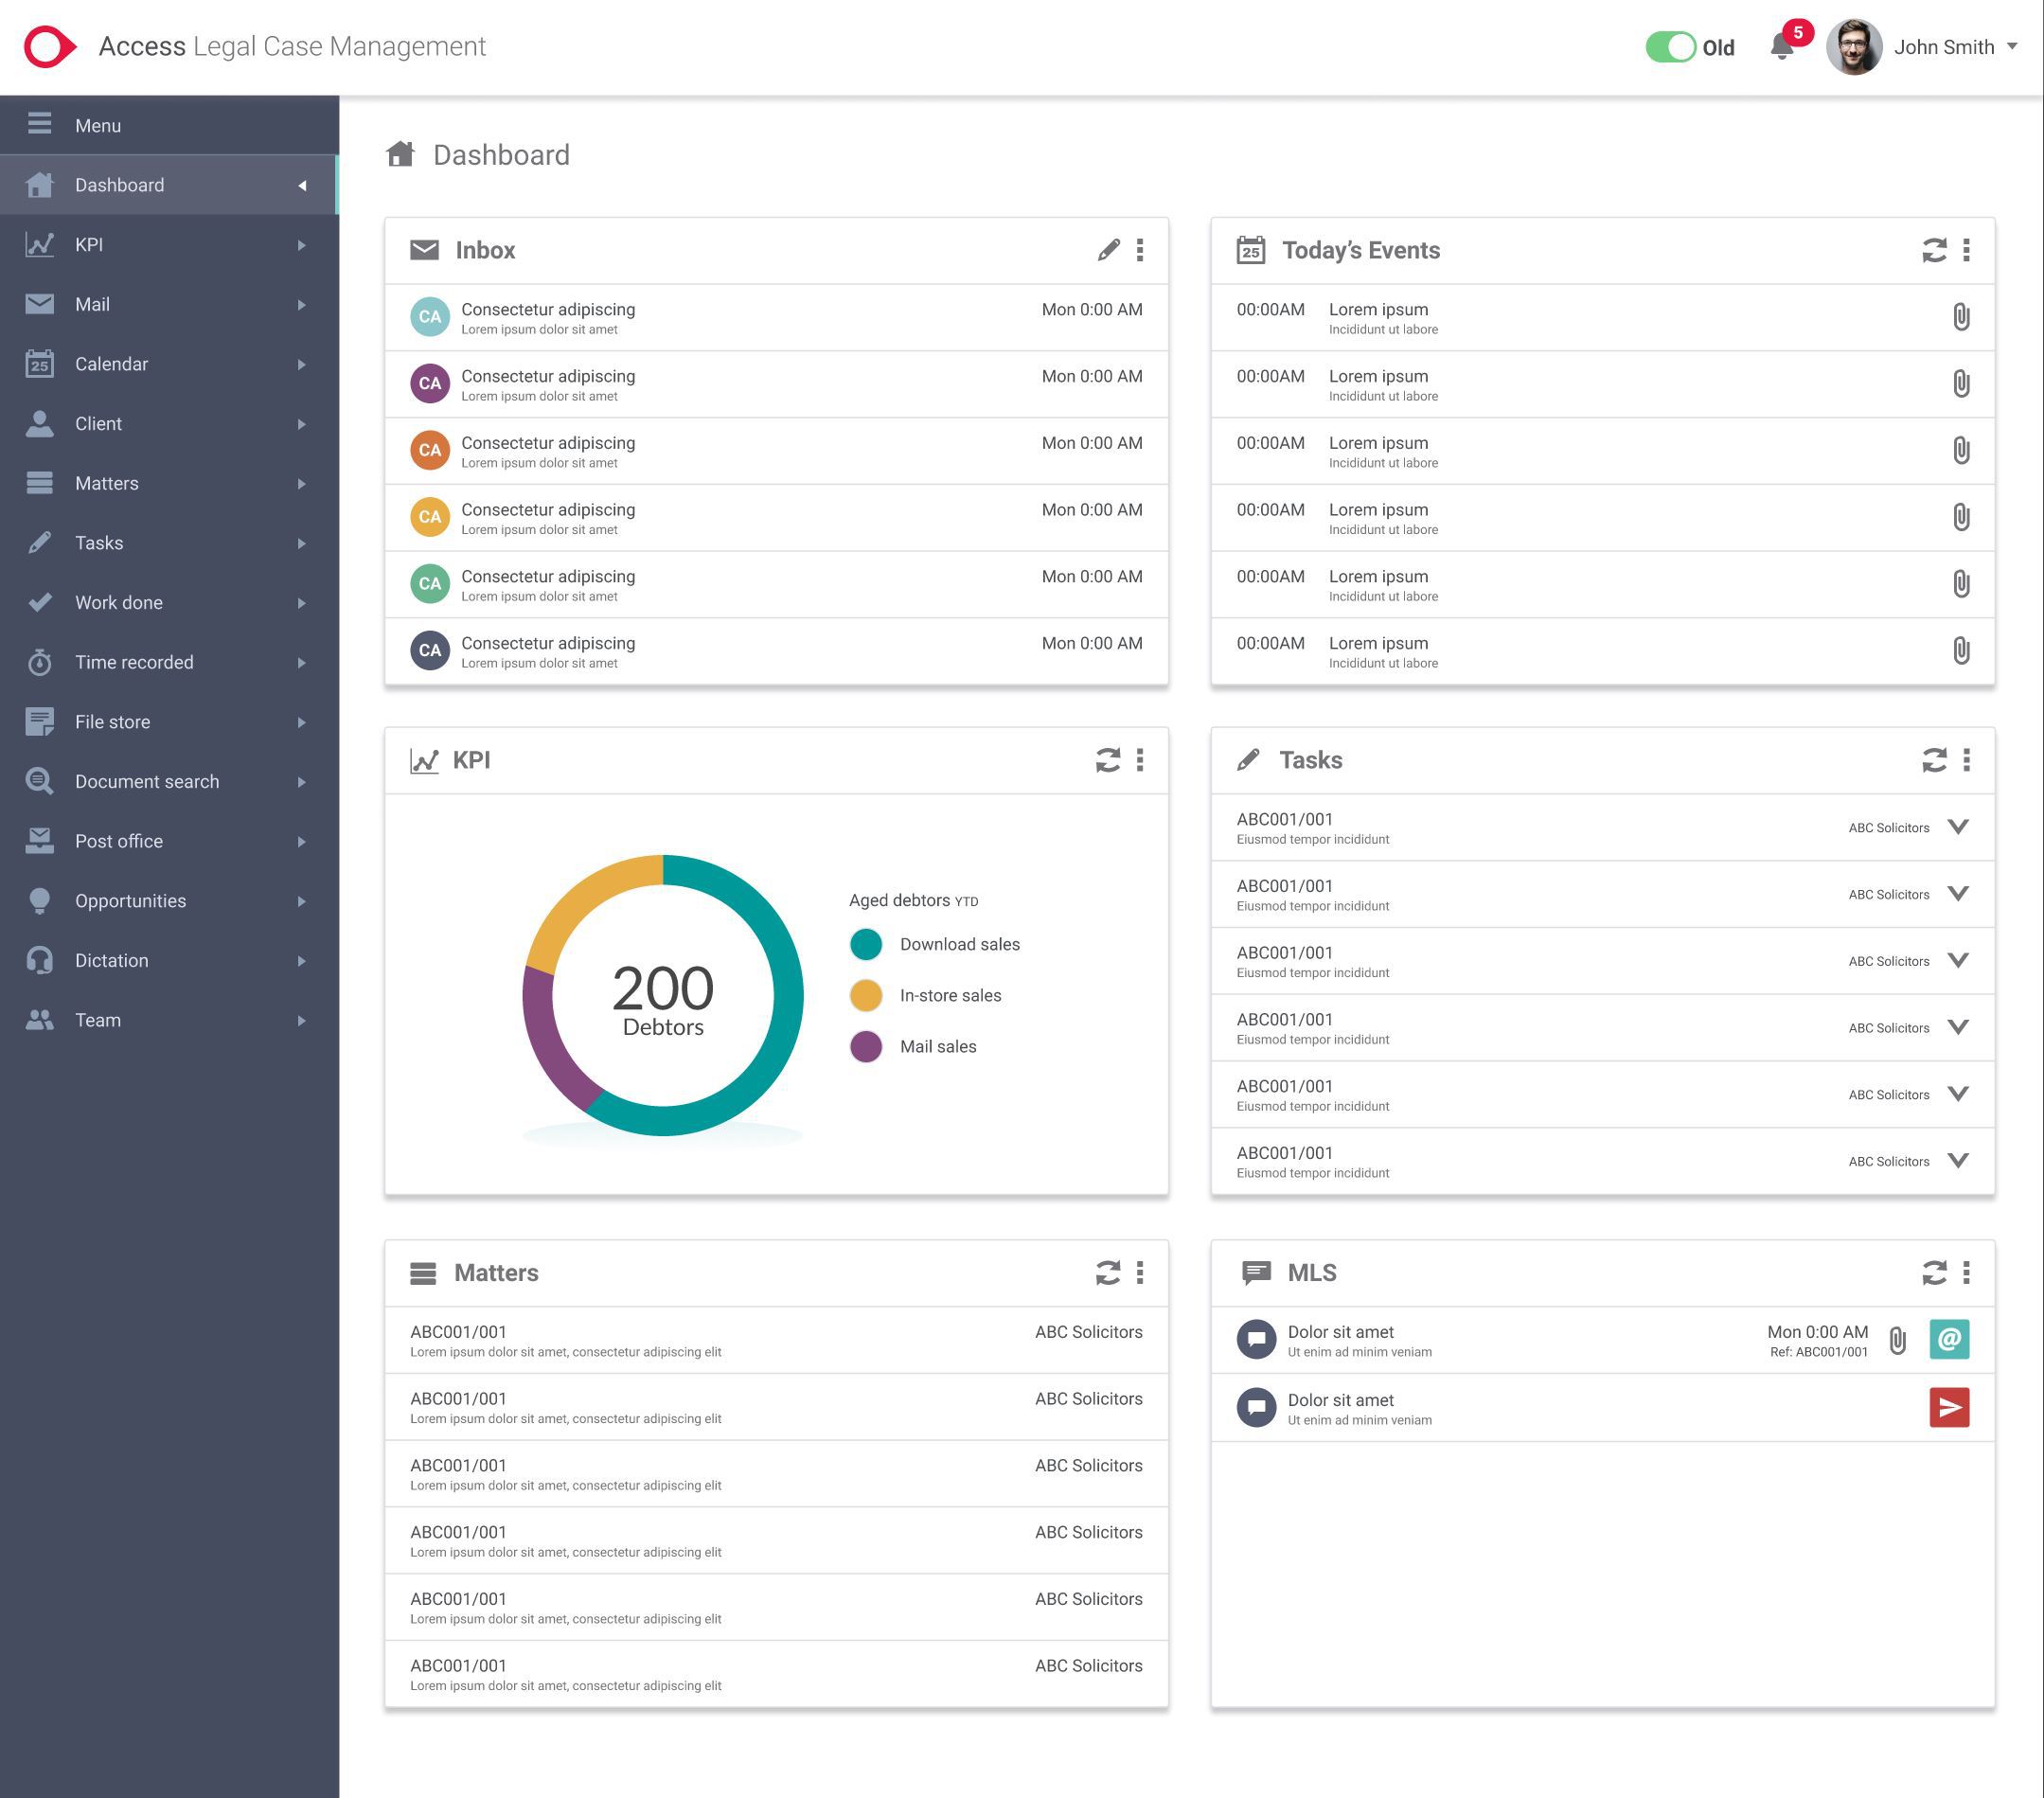Open Calendar from the sidebar
Screen dimensions: 2044x1798
[112, 364]
